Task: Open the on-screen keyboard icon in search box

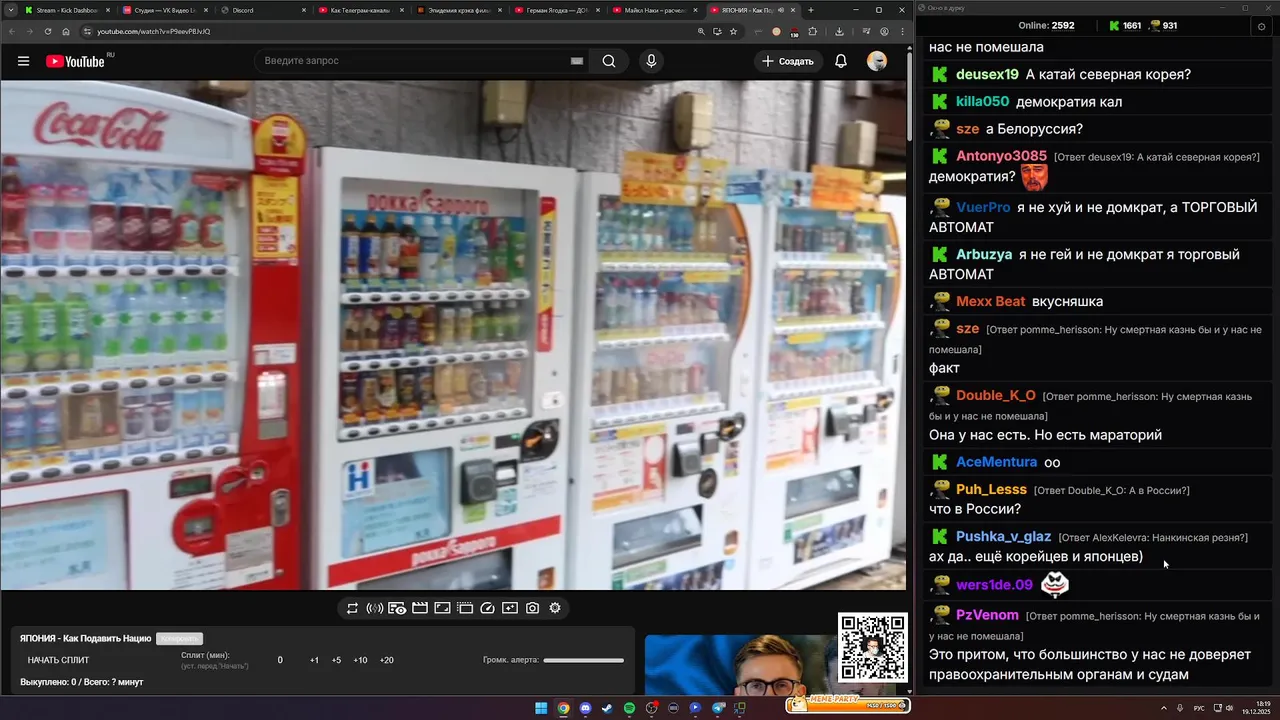Action: pos(576,61)
